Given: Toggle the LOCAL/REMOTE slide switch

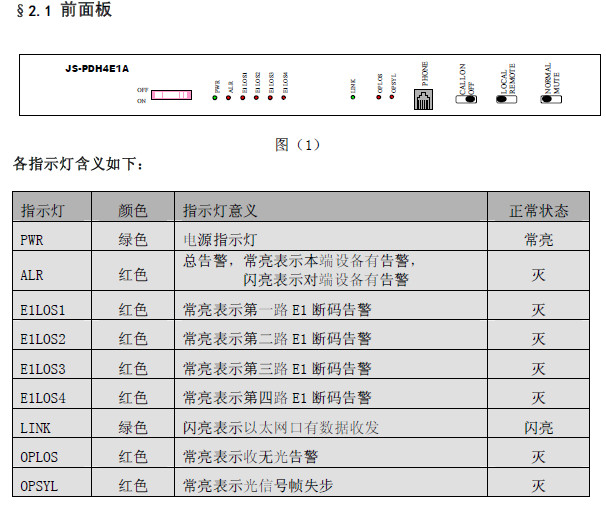Looking at the screenshot, I should [x=507, y=99].
